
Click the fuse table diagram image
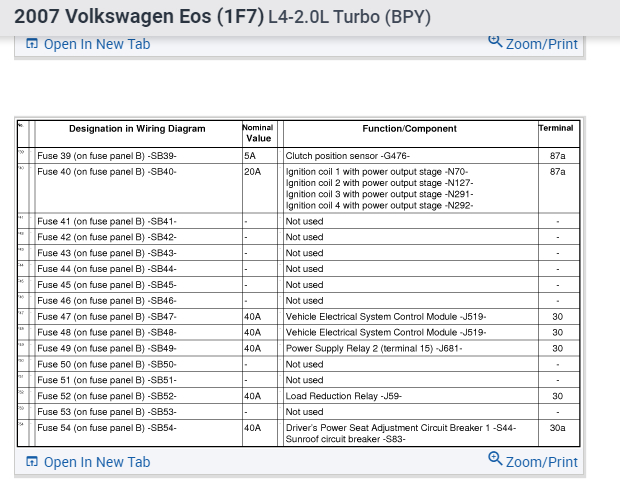(x=299, y=283)
